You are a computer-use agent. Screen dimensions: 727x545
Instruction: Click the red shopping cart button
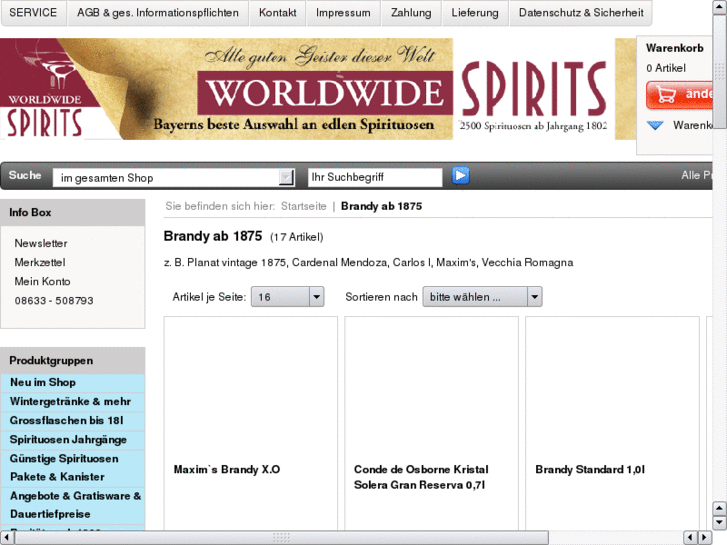click(x=679, y=95)
